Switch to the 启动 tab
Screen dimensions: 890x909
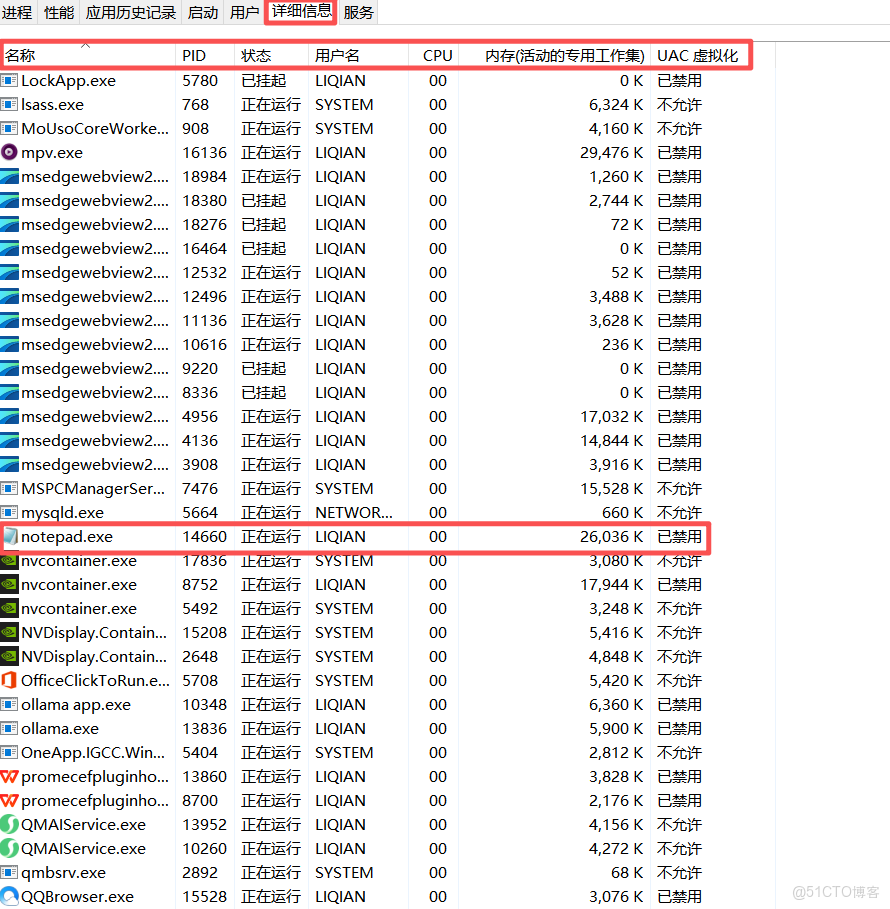203,12
